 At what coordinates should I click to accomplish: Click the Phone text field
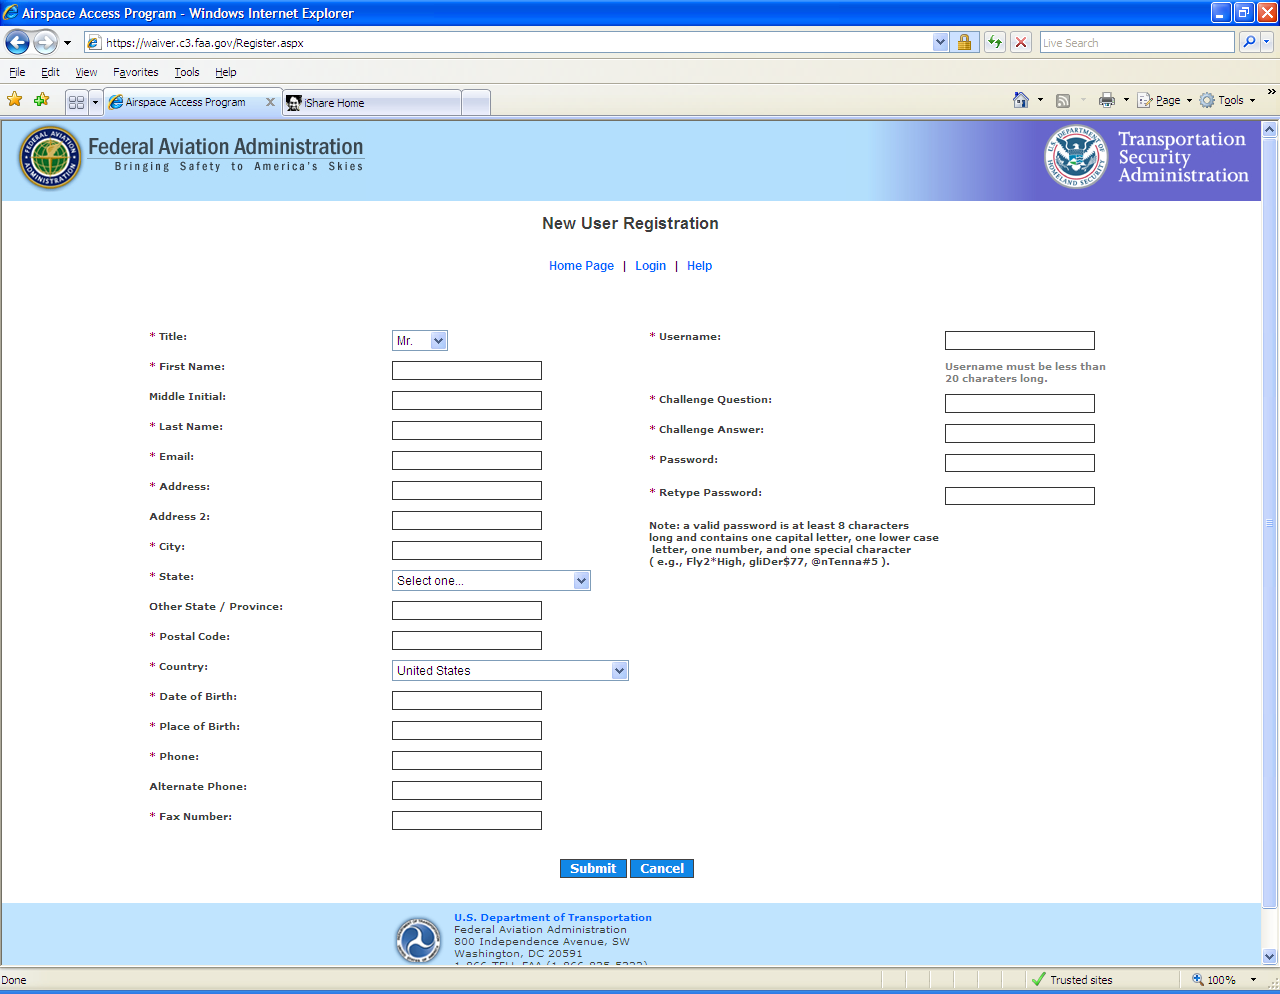pyautogui.click(x=467, y=761)
